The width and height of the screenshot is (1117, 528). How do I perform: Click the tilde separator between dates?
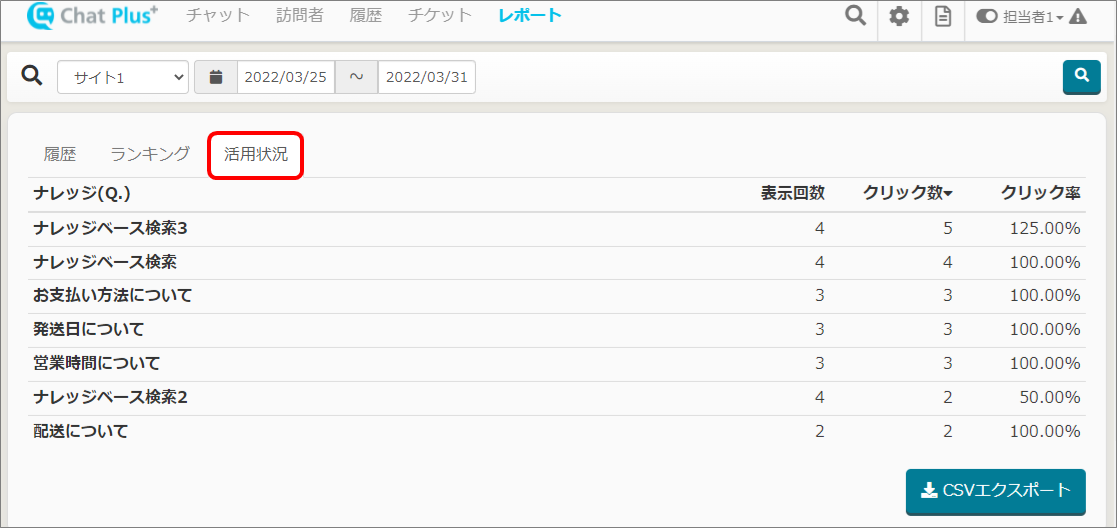pos(356,77)
